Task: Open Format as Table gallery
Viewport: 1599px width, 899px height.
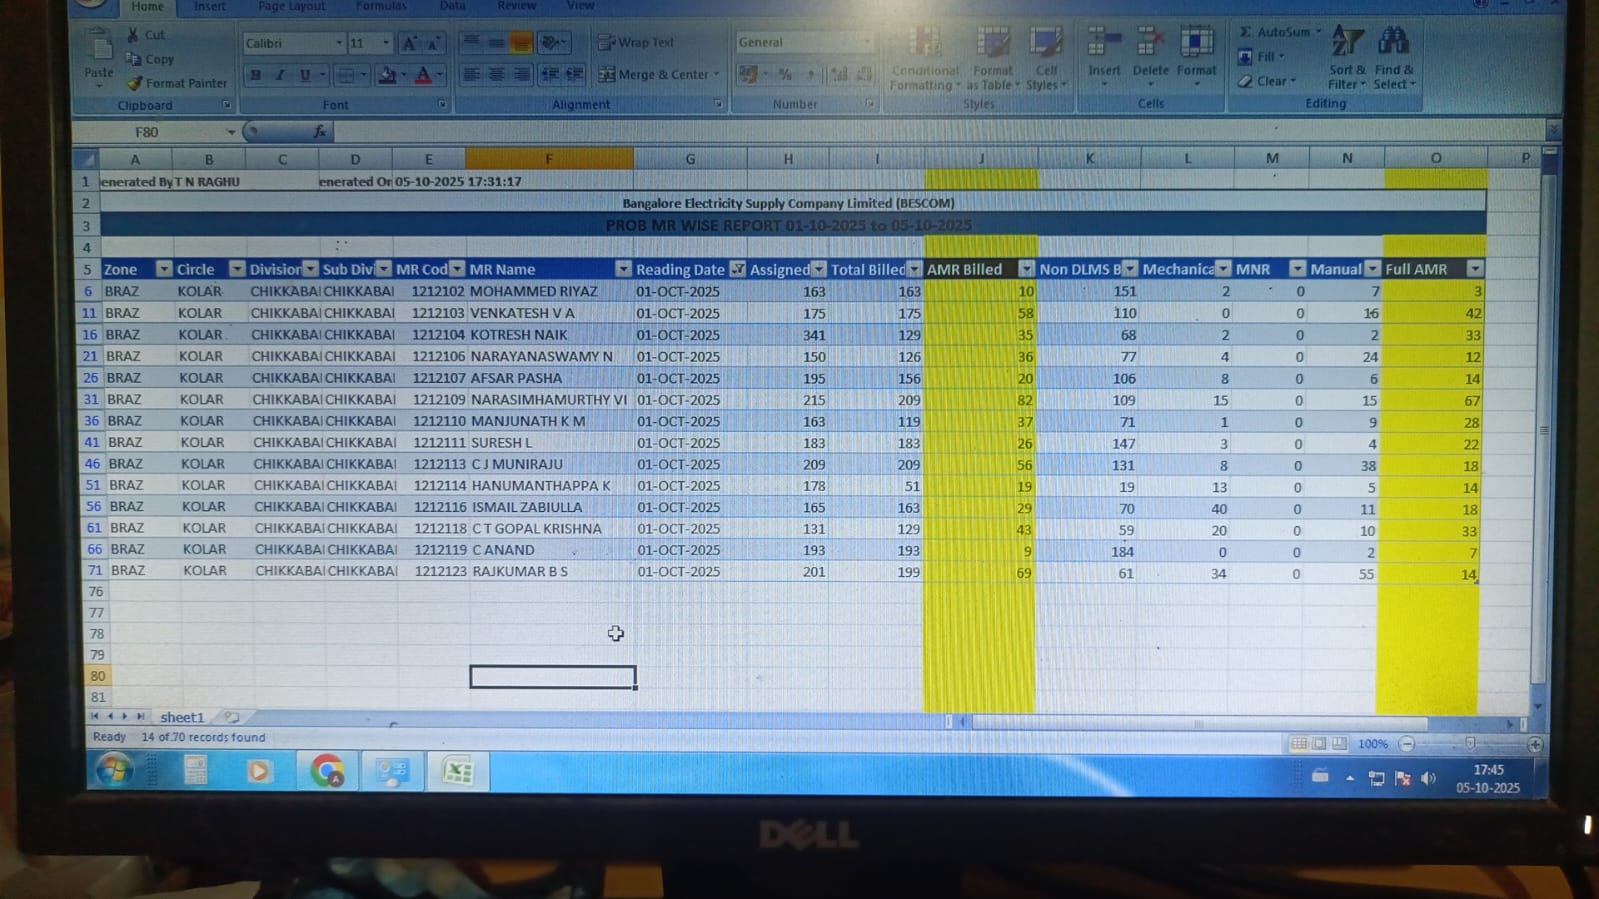Action: coord(992,58)
